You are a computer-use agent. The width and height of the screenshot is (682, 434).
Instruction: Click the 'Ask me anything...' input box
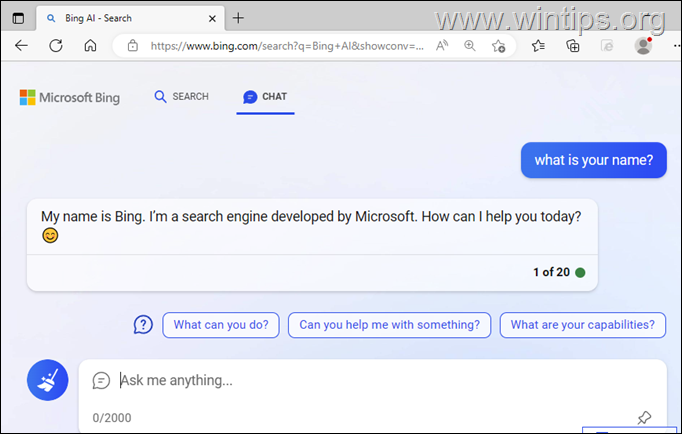pos(373,396)
